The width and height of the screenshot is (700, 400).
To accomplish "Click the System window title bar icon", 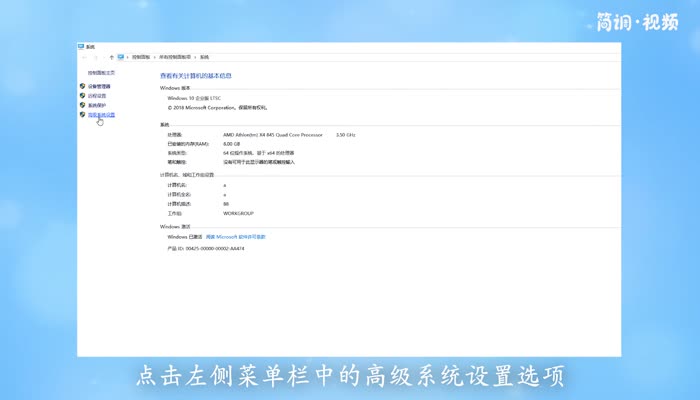I will 82,47.
